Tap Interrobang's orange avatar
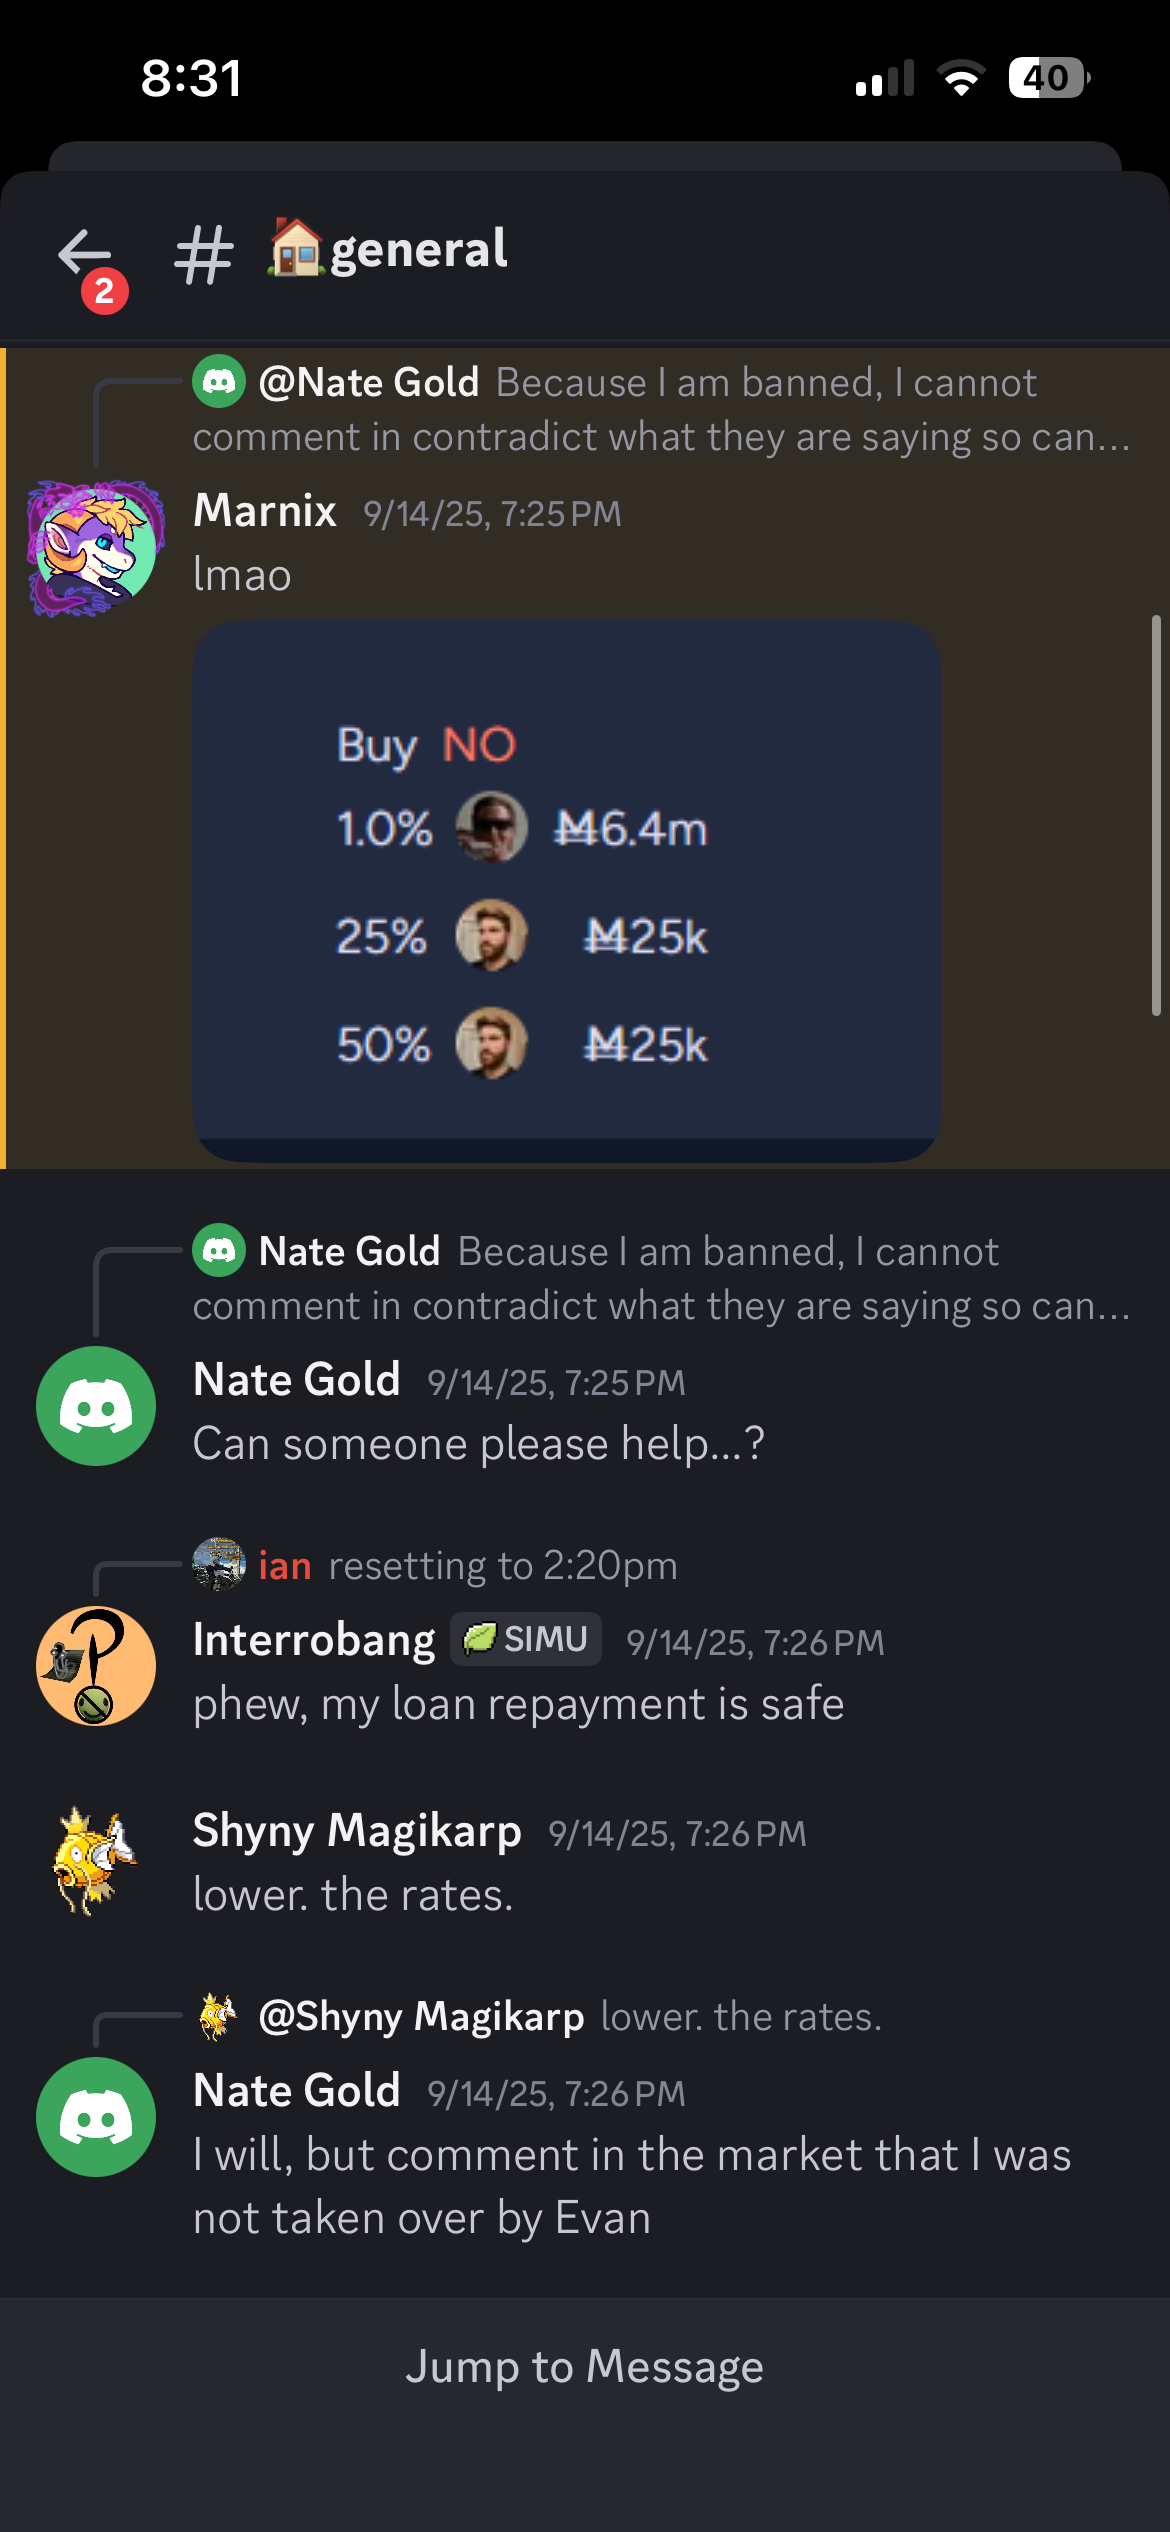Screen dimensions: 1170x2532 coord(96,1666)
